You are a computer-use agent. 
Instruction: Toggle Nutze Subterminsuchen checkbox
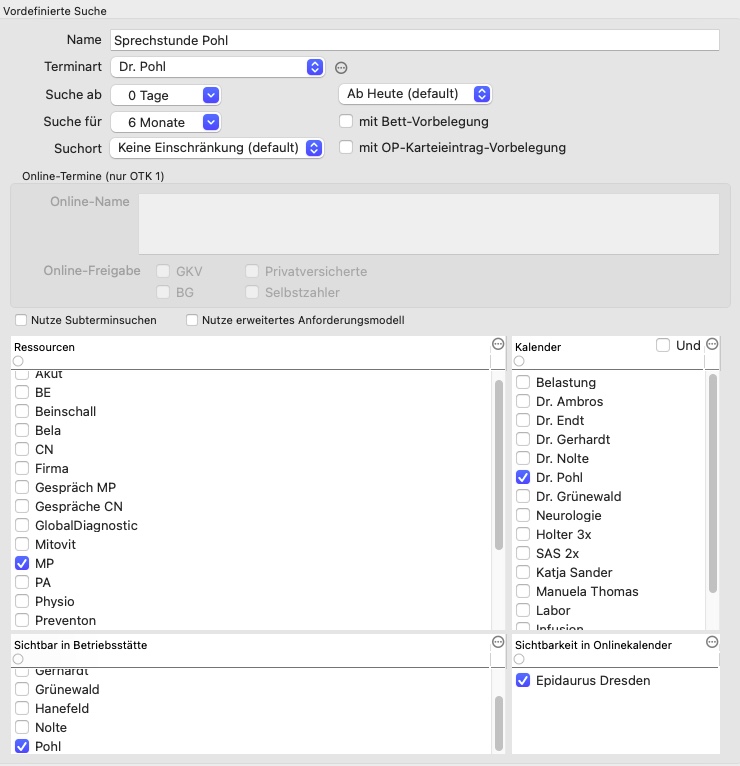coord(21,320)
